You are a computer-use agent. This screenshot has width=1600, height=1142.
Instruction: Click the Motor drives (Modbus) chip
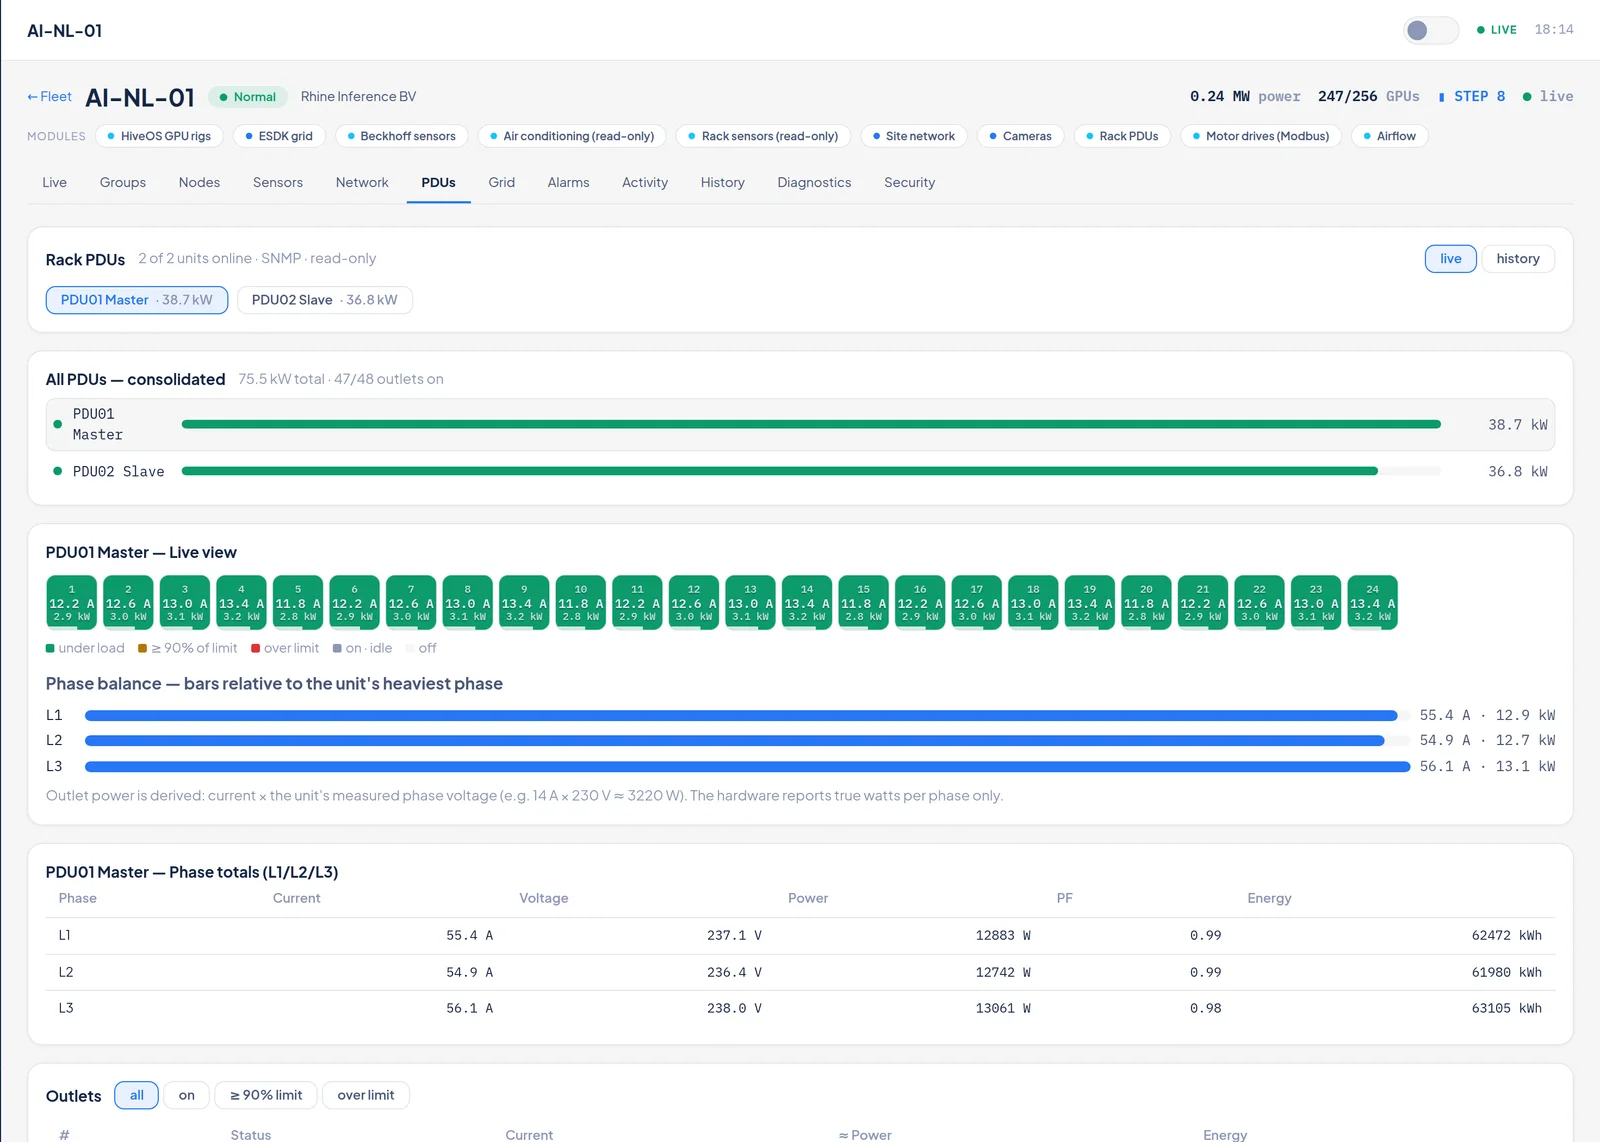1261,136
